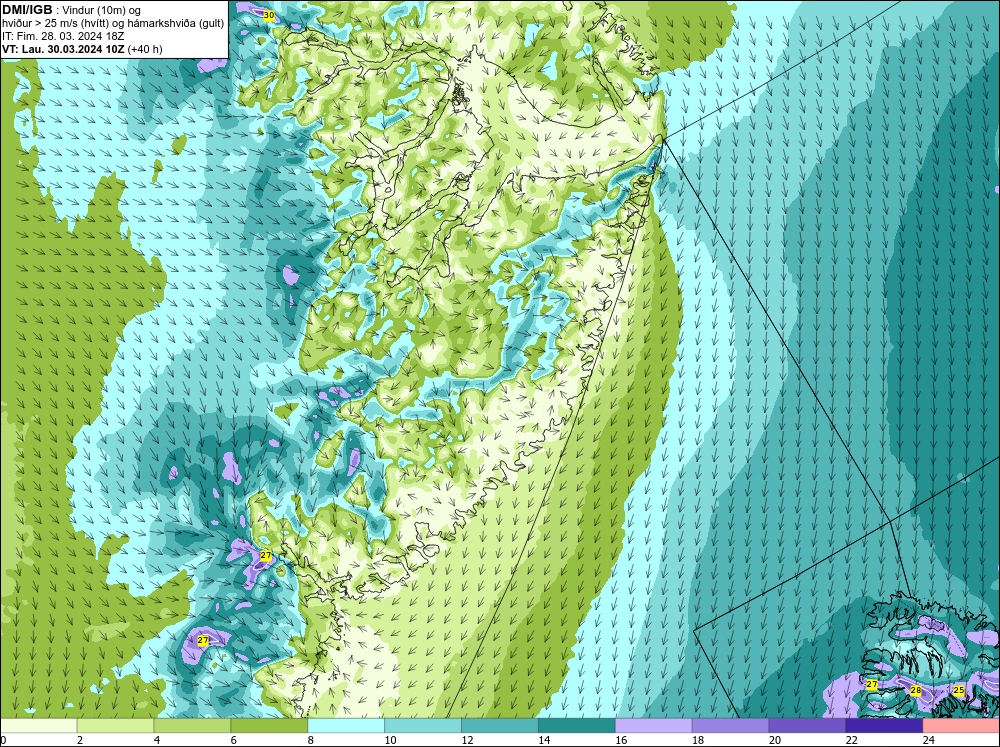Click the legend scale number 20
Screen dimensions: 1000x747
(x=775, y=740)
